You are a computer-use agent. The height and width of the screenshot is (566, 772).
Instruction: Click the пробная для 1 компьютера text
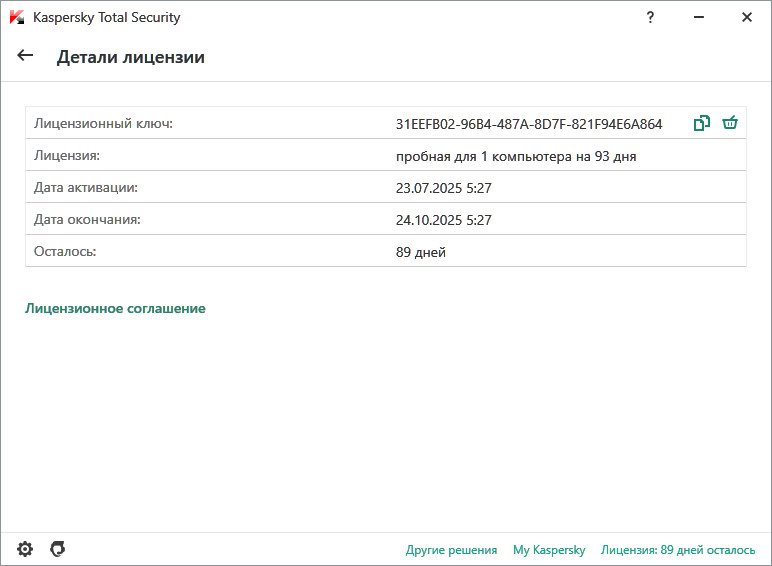[516, 156]
